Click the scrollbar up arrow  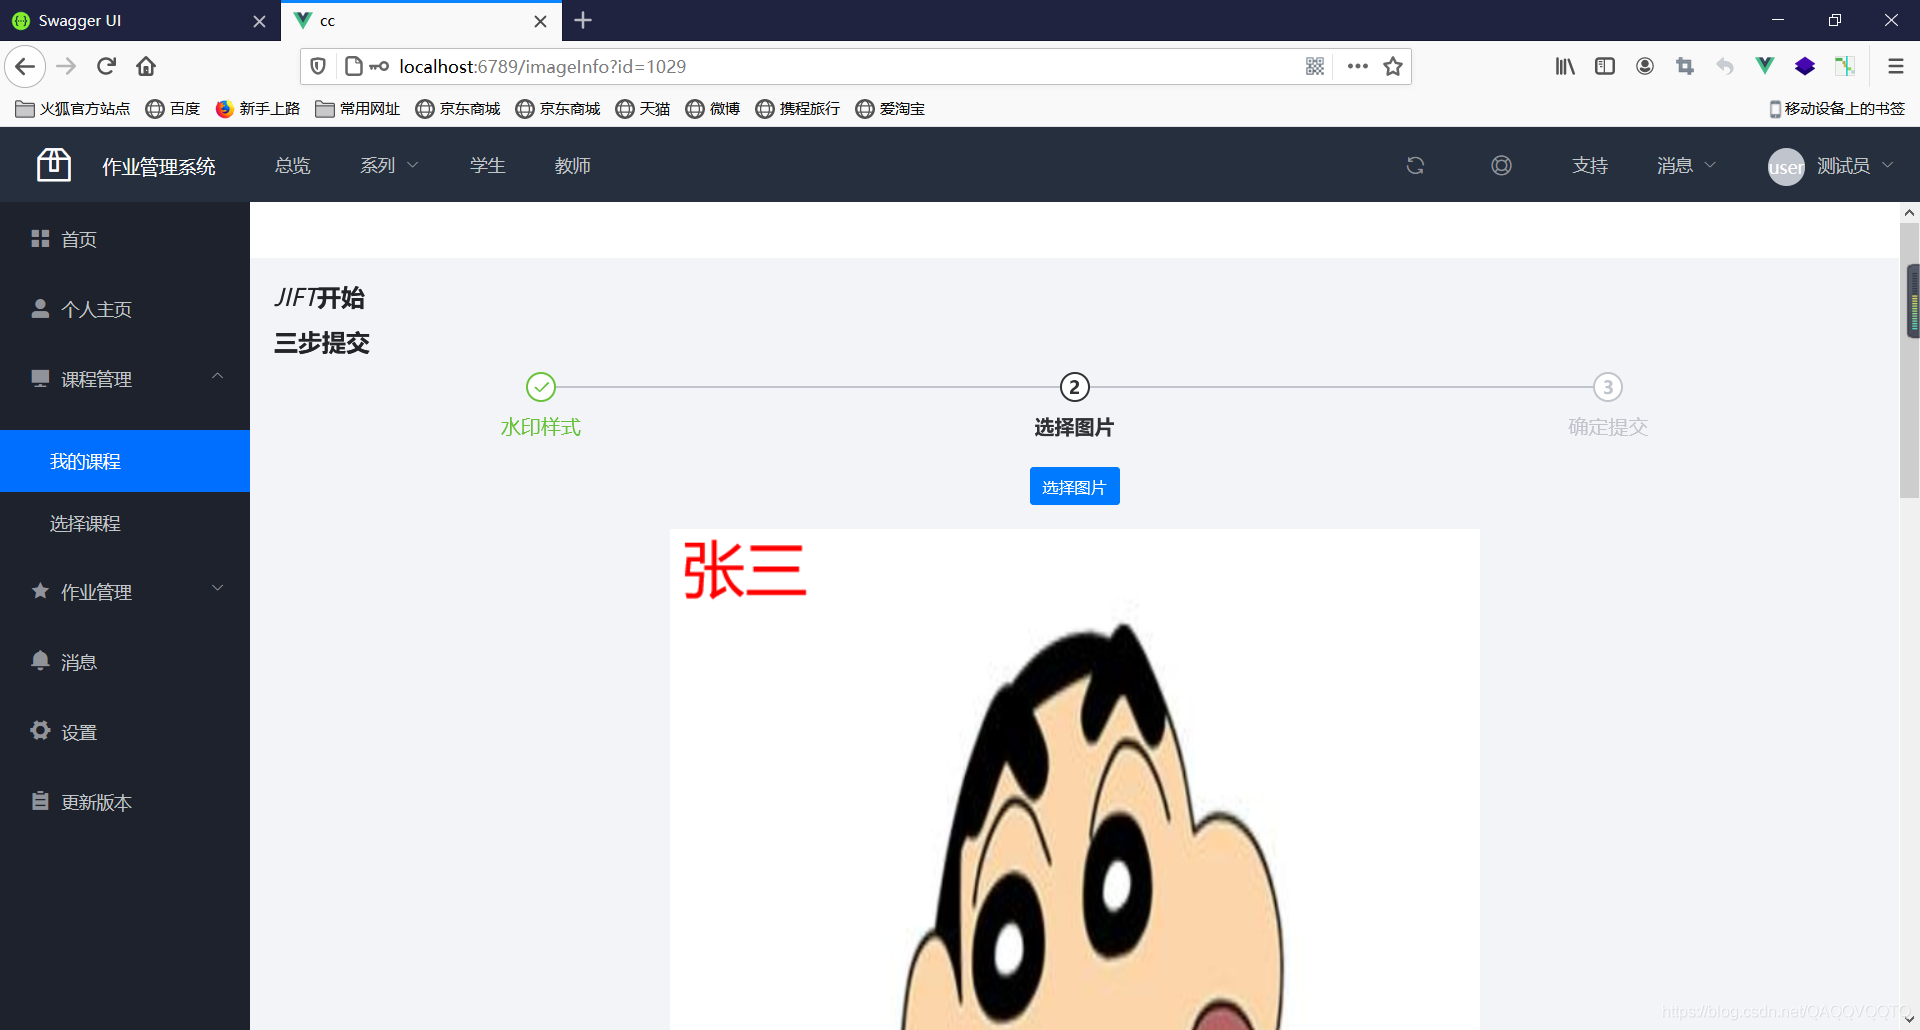pos(1910,213)
